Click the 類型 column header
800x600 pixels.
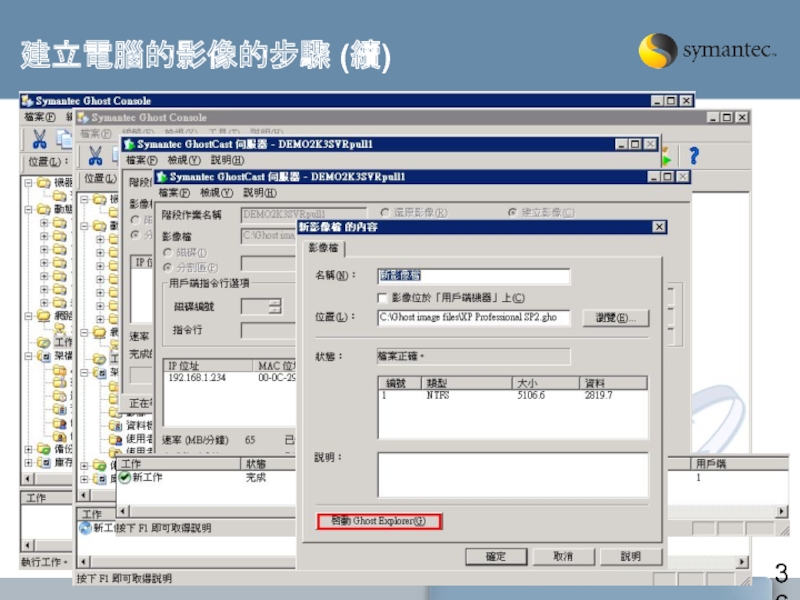(x=466, y=383)
